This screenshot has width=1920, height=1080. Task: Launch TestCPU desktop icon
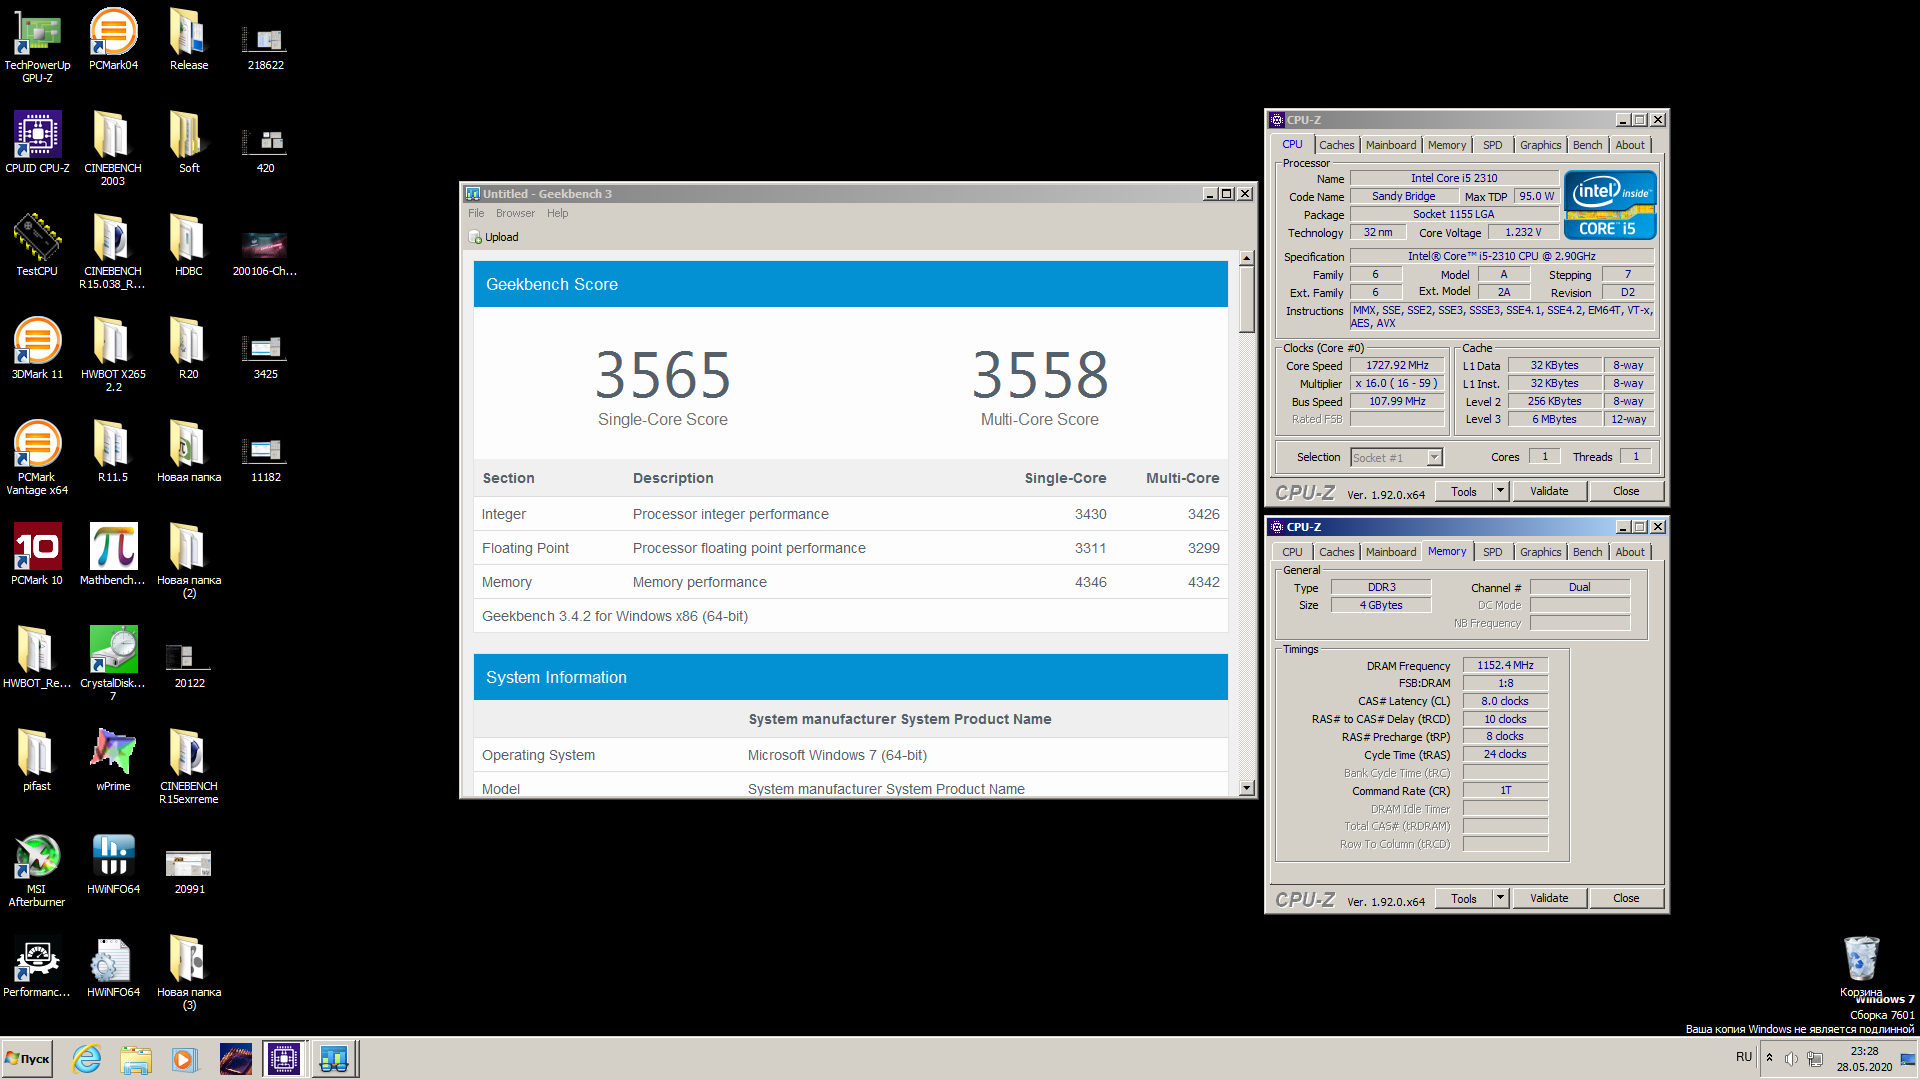pyautogui.click(x=37, y=246)
